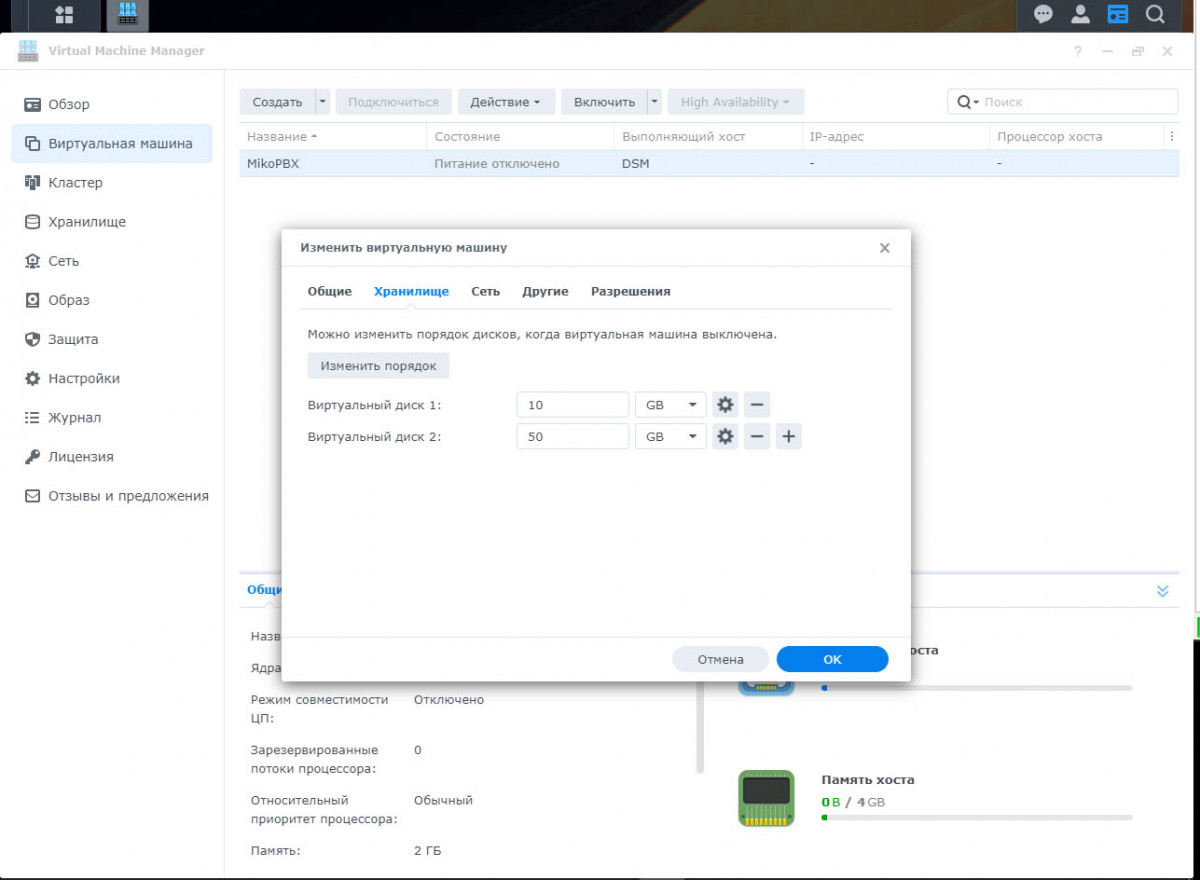Sort by Процессор хоста column header
This screenshot has height=880, width=1200.
point(1076,136)
